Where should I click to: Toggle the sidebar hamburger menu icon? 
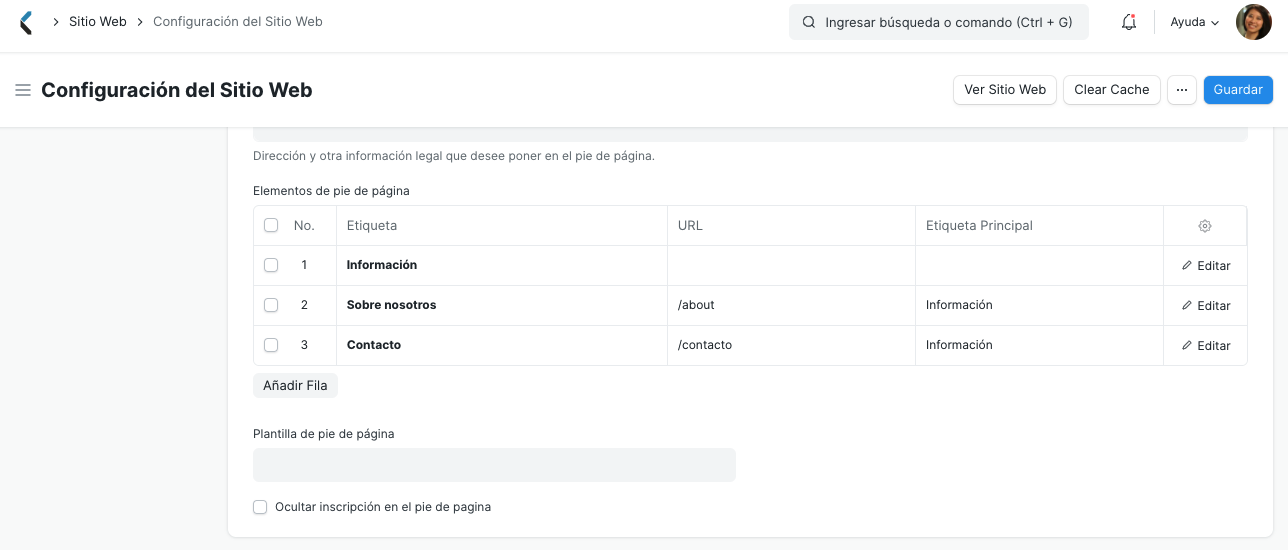23,90
